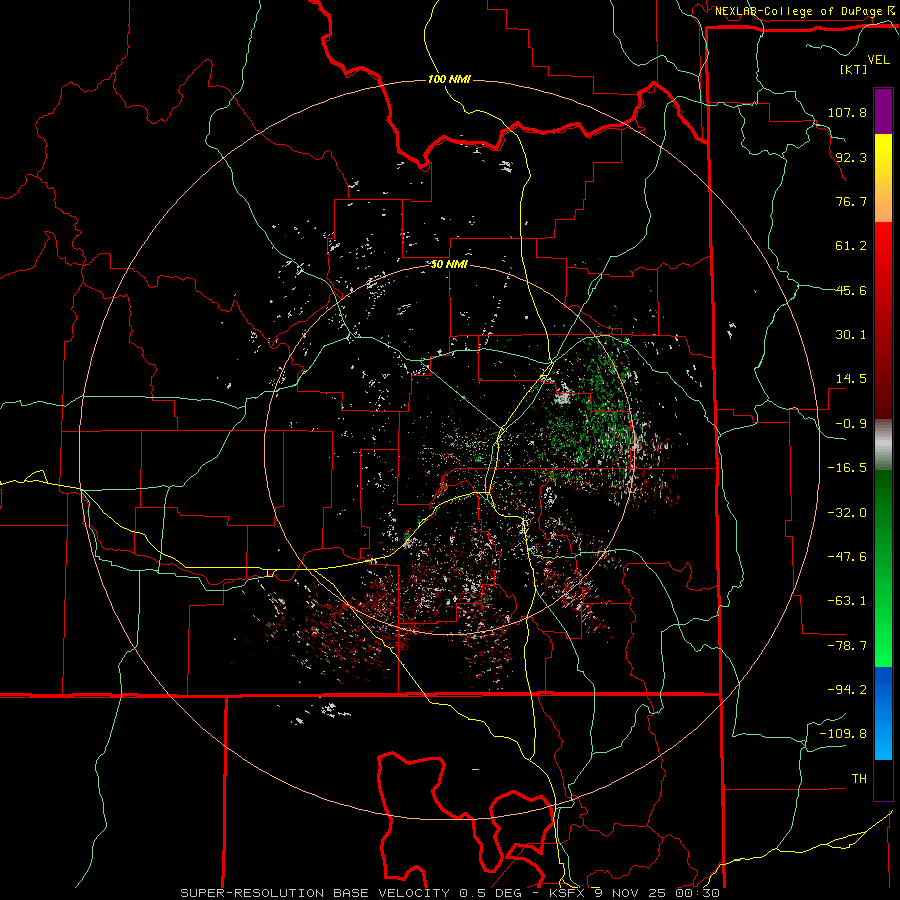The height and width of the screenshot is (900, 900).
Task: Select the -63.1 legend value
Action: pos(847,601)
